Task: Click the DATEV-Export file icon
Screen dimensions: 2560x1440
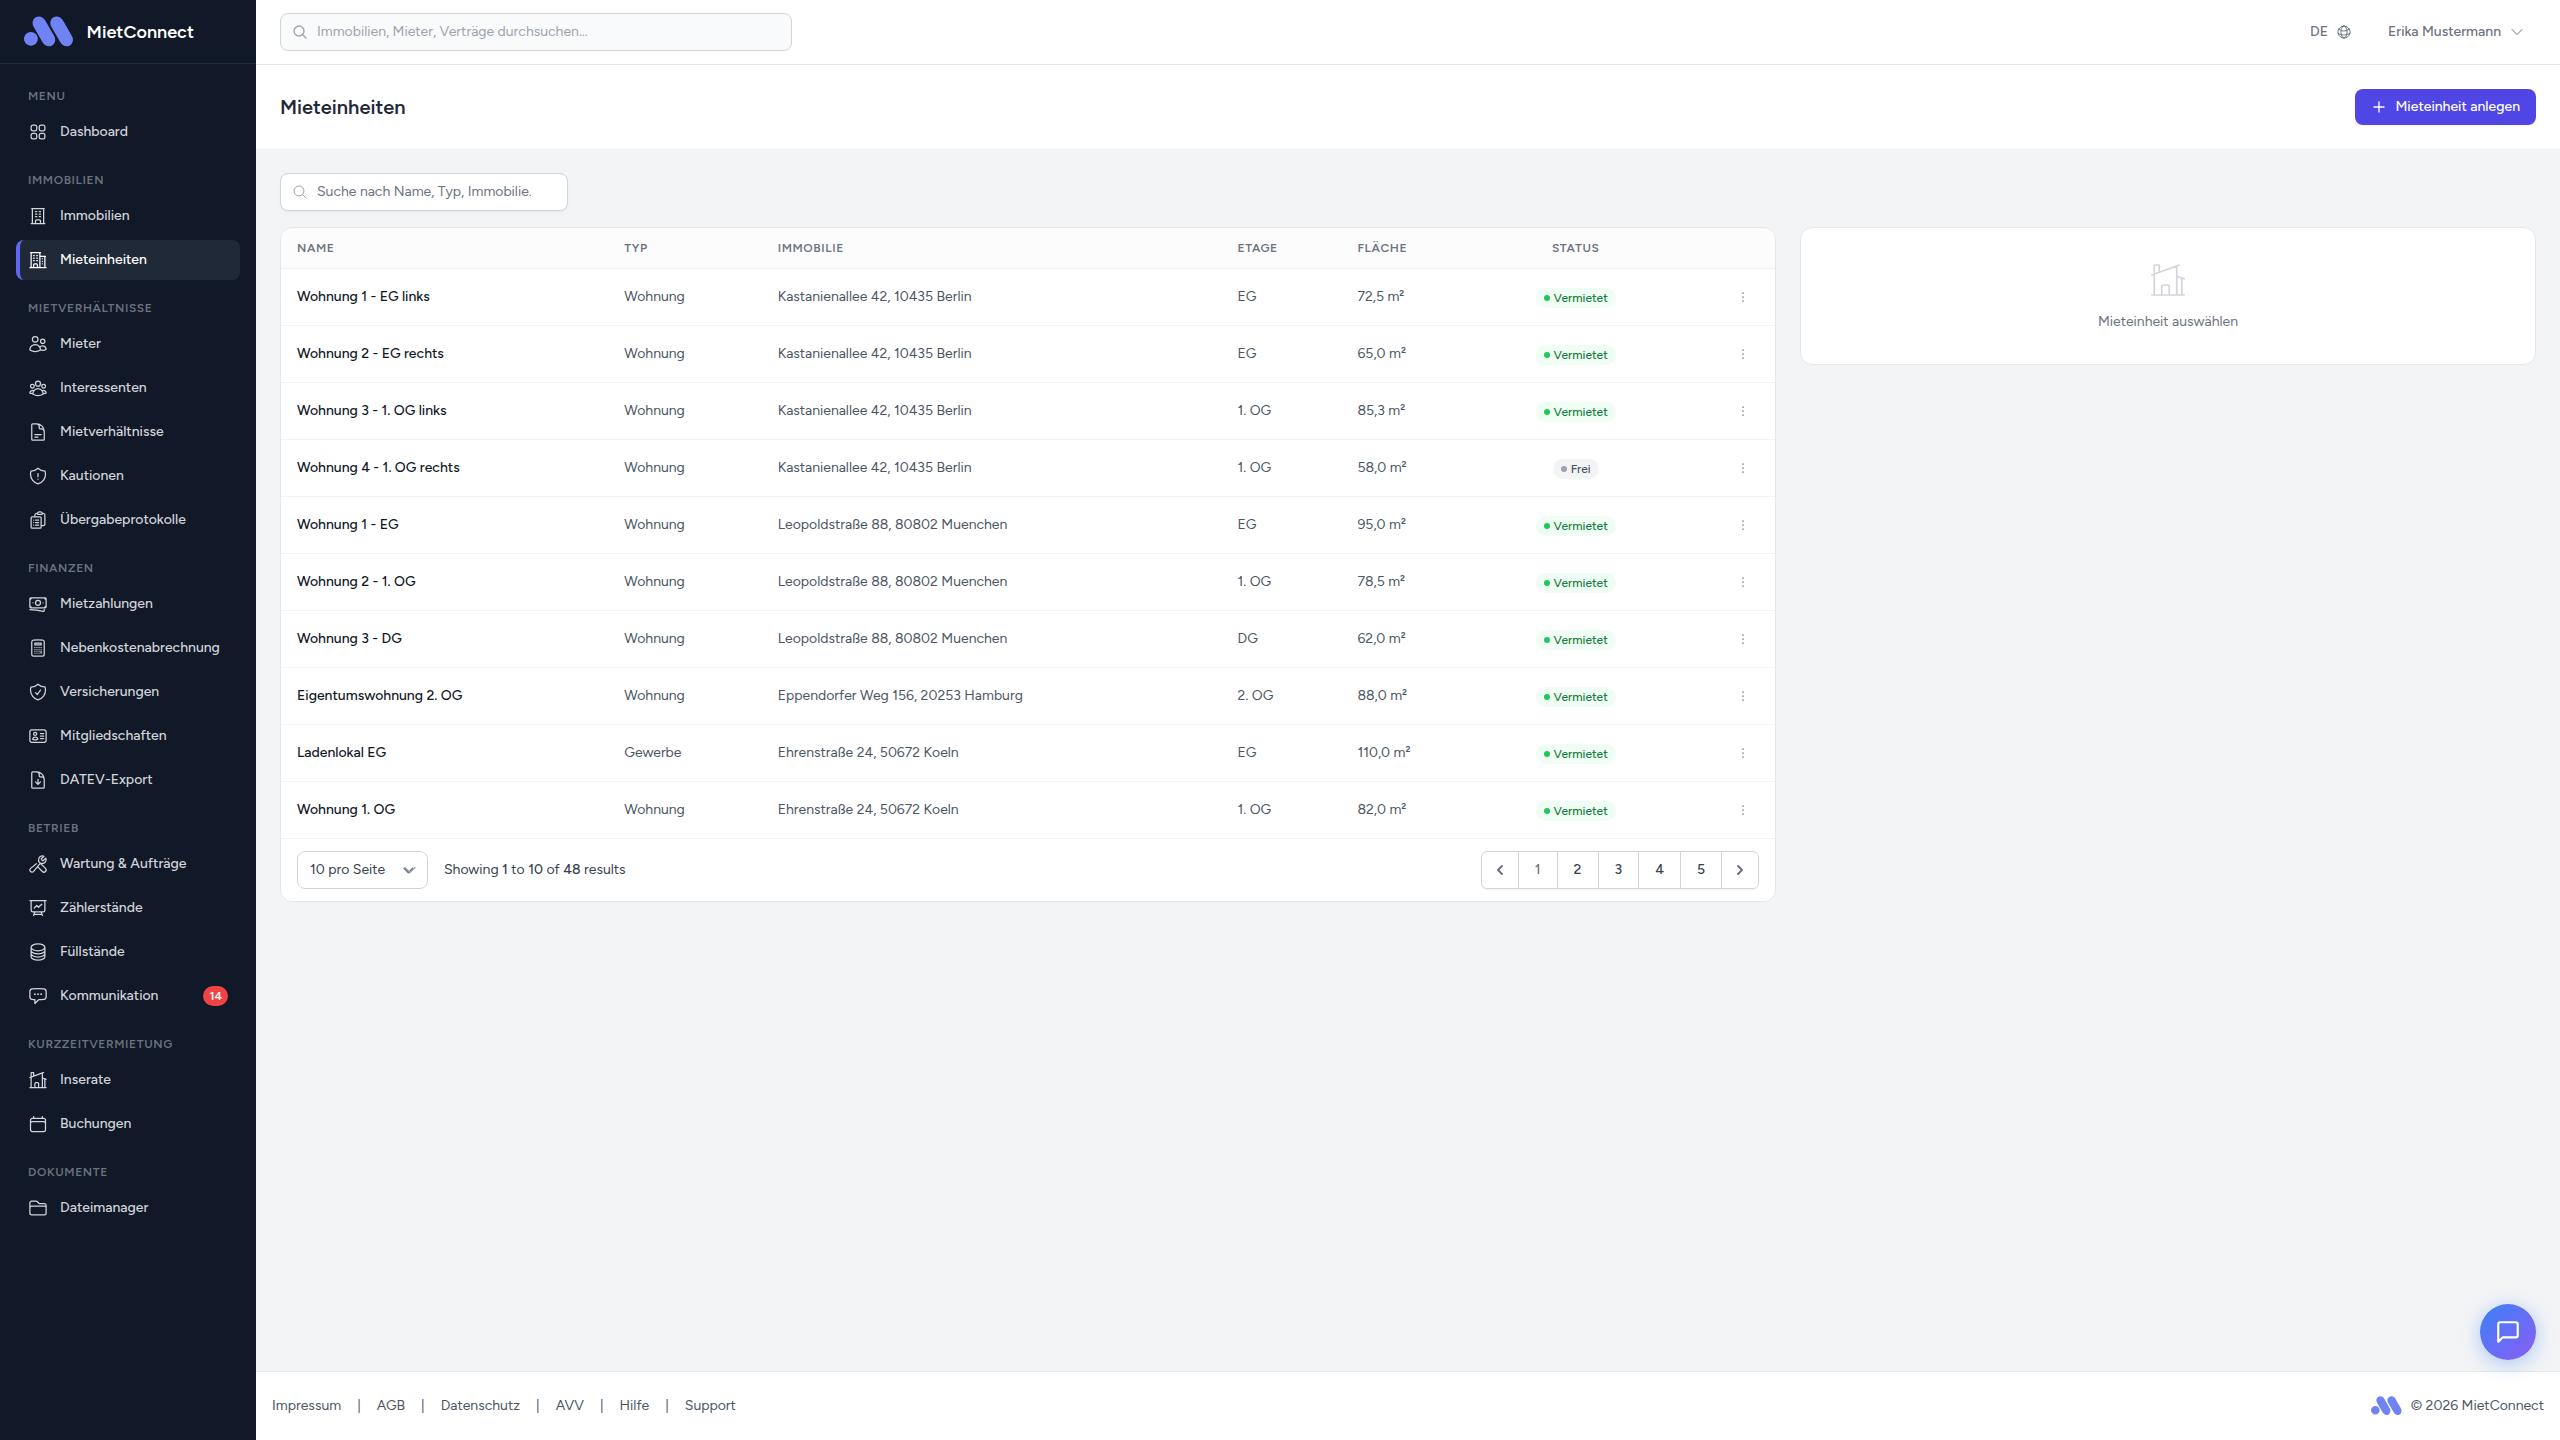Action: point(38,780)
